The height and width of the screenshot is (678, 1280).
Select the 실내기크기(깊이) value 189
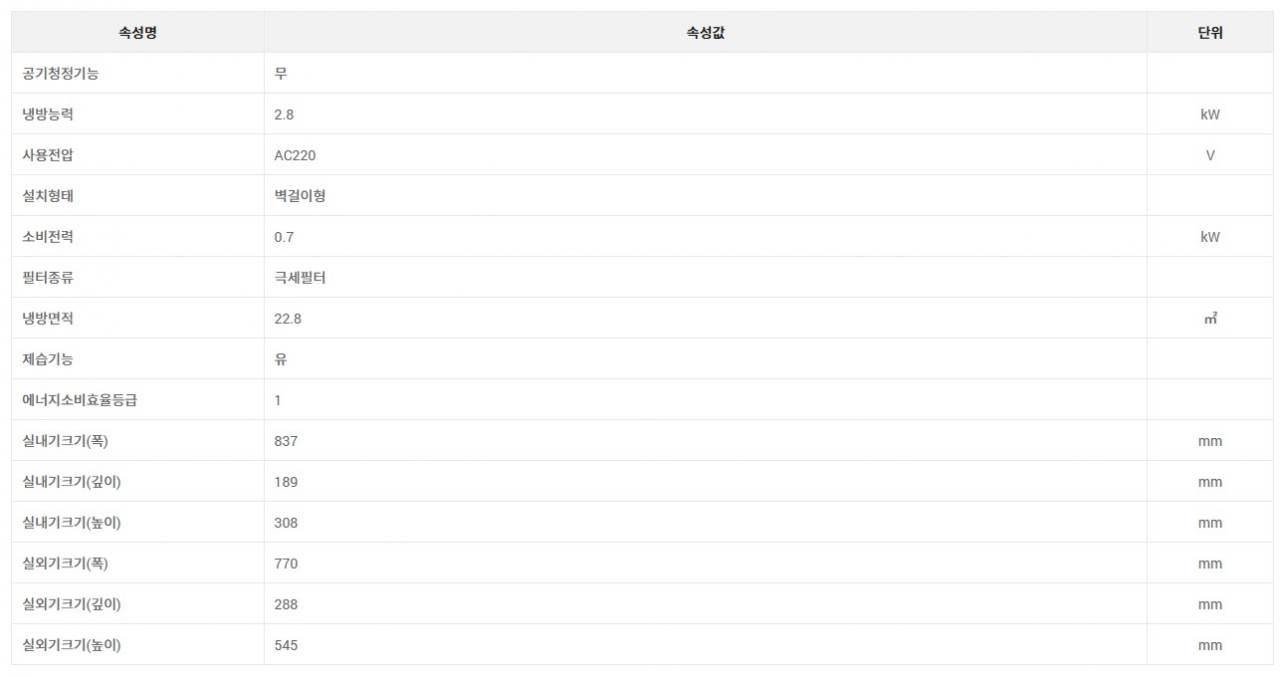click(x=286, y=482)
